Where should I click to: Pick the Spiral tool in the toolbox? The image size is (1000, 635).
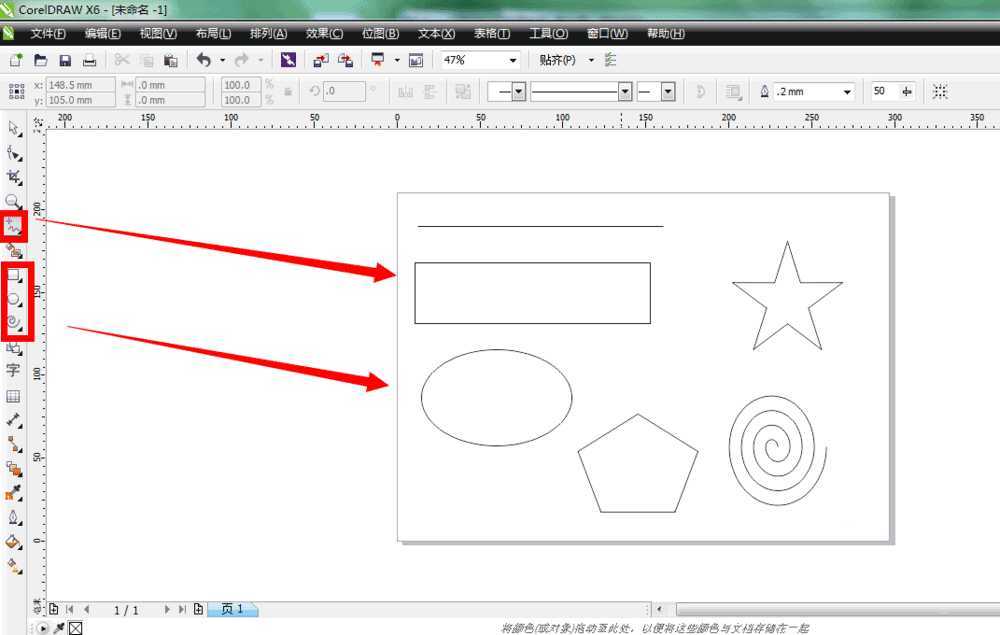(x=14, y=323)
